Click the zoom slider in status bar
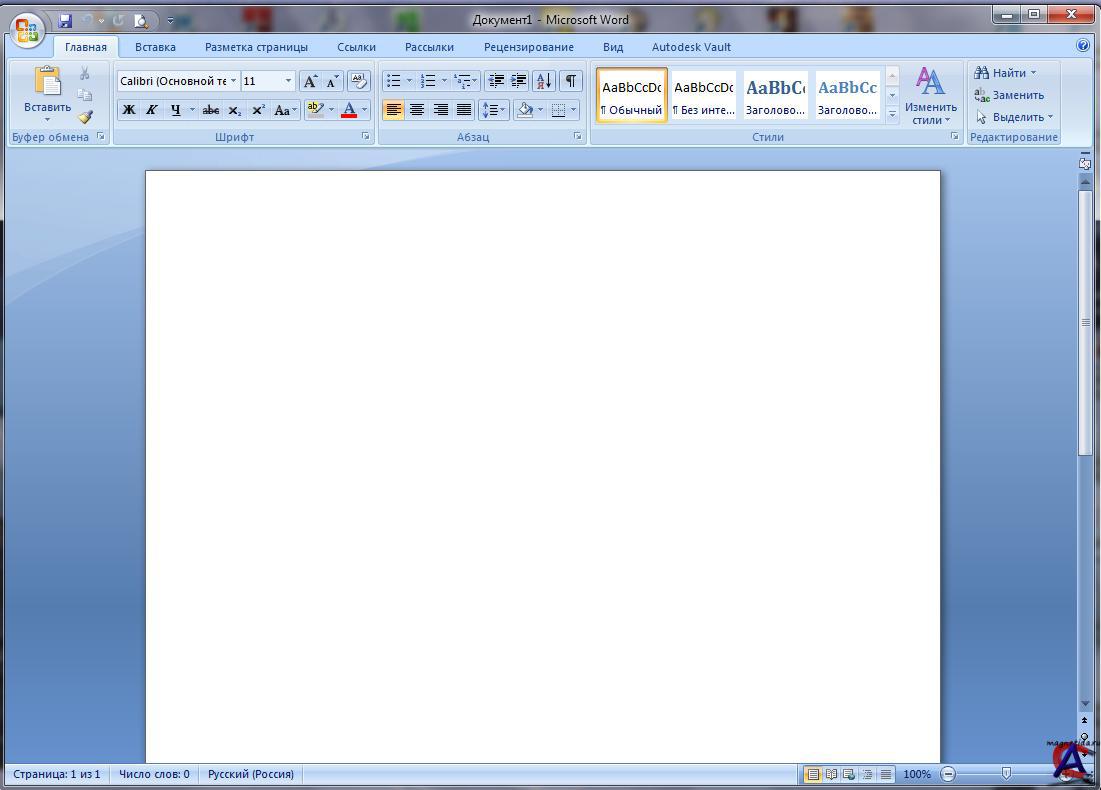Image resolution: width=1101 pixels, height=790 pixels. (1006, 773)
